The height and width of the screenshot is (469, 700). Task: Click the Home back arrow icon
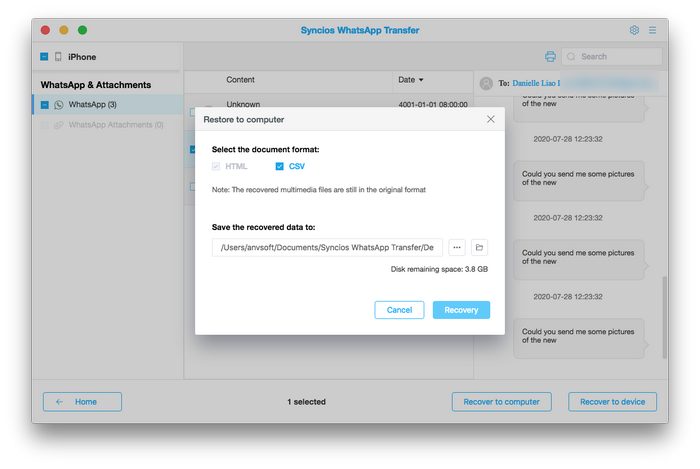[x=59, y=402]
